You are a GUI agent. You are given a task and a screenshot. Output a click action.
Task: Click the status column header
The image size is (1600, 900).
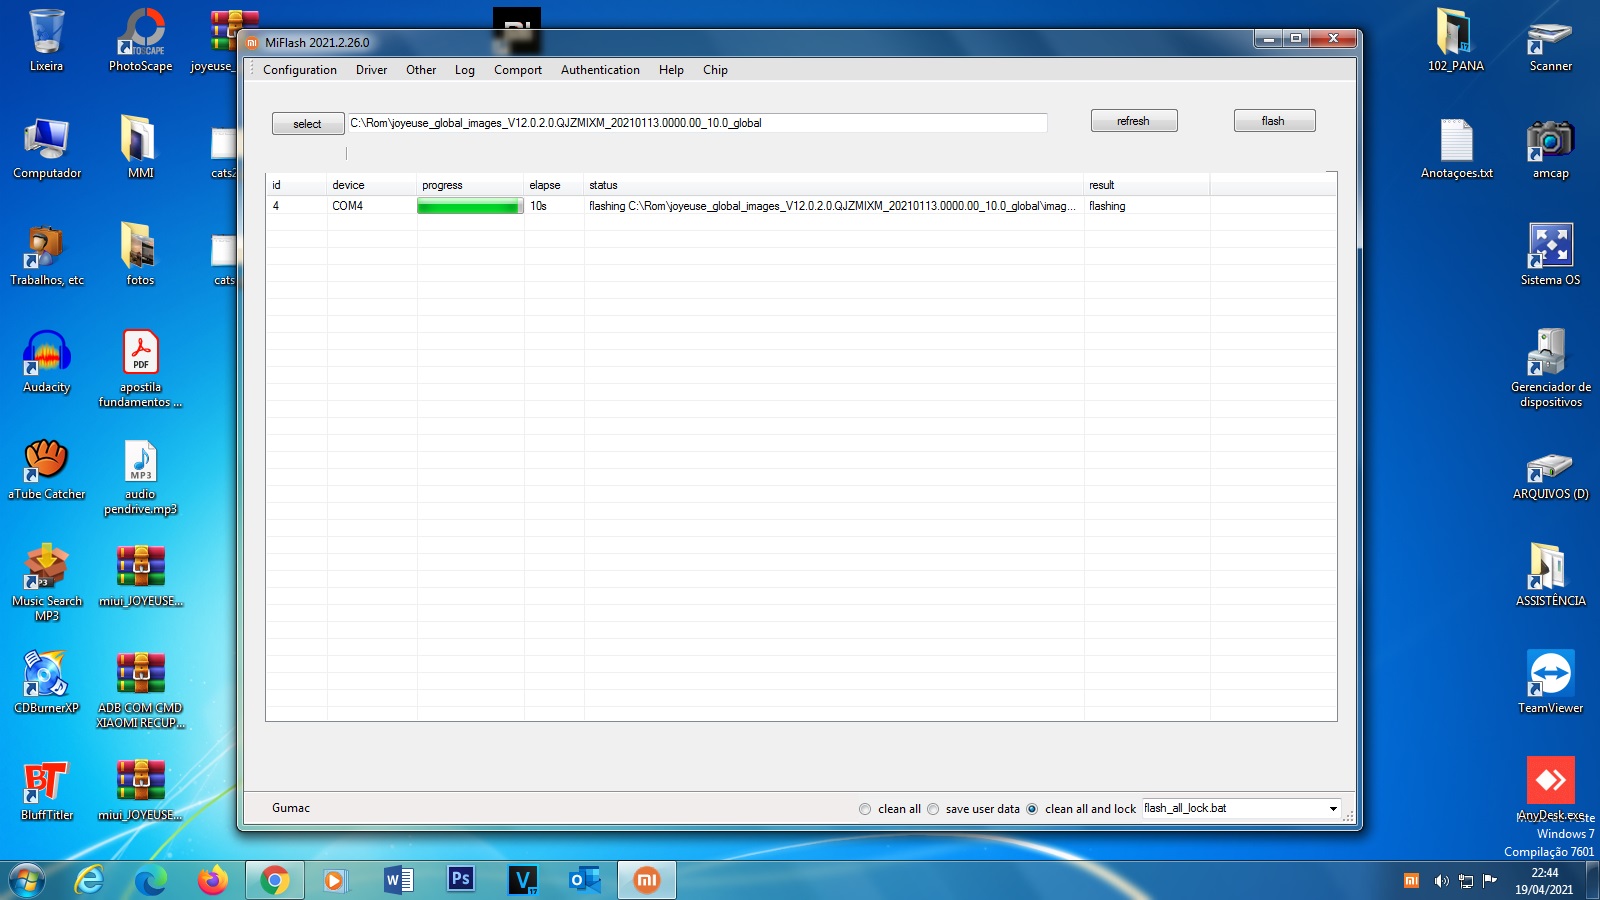coord(833,185)
